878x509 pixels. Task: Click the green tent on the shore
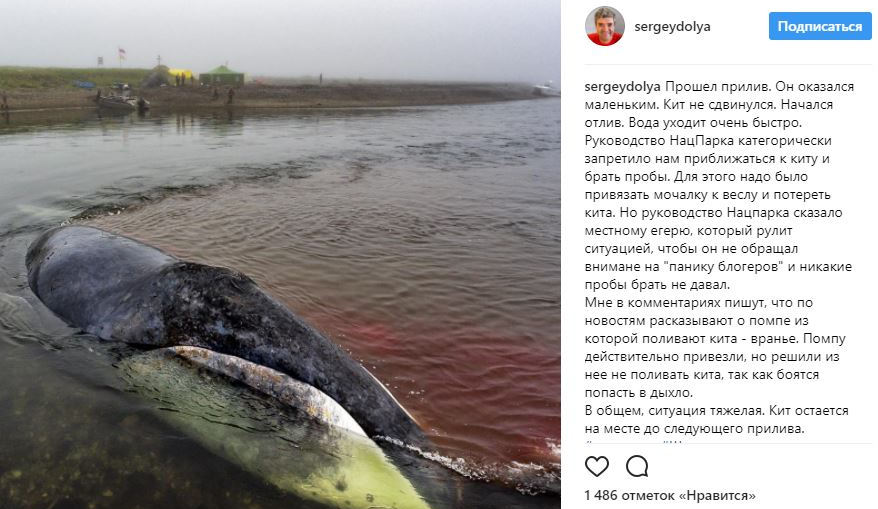coord(222,75)
